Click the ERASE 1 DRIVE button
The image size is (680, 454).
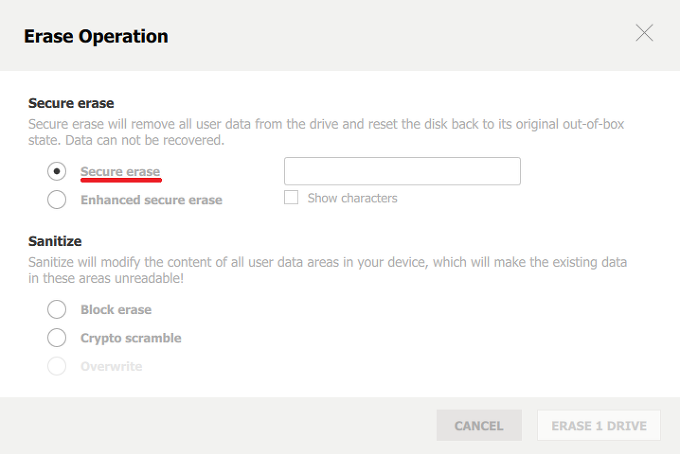pos(599,425)
